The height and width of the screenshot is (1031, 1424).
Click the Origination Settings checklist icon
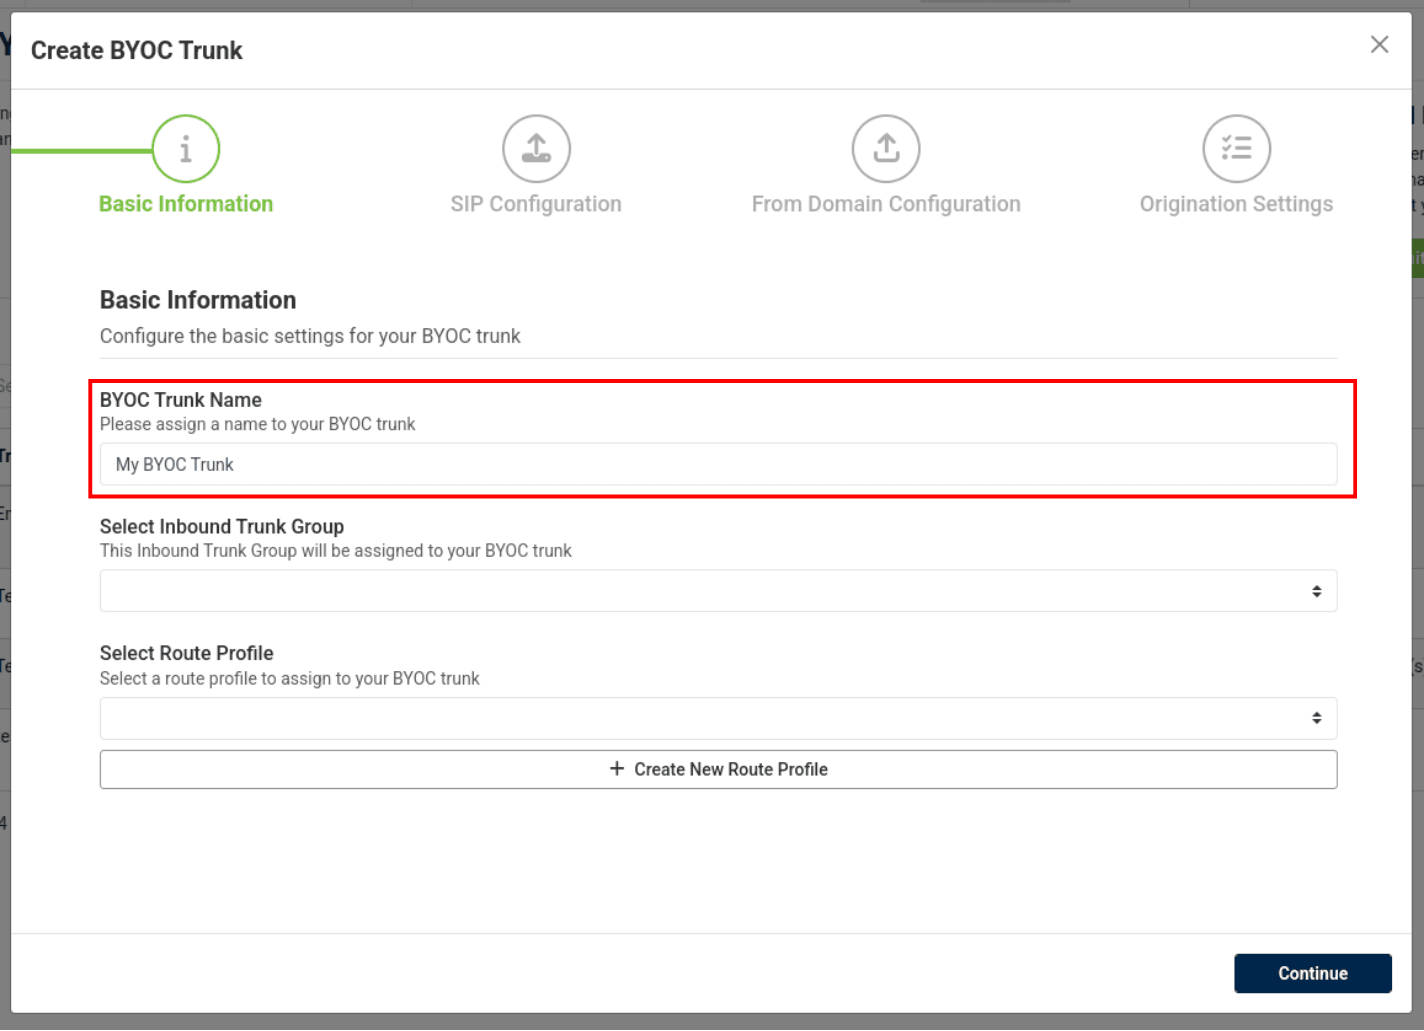1236,149
